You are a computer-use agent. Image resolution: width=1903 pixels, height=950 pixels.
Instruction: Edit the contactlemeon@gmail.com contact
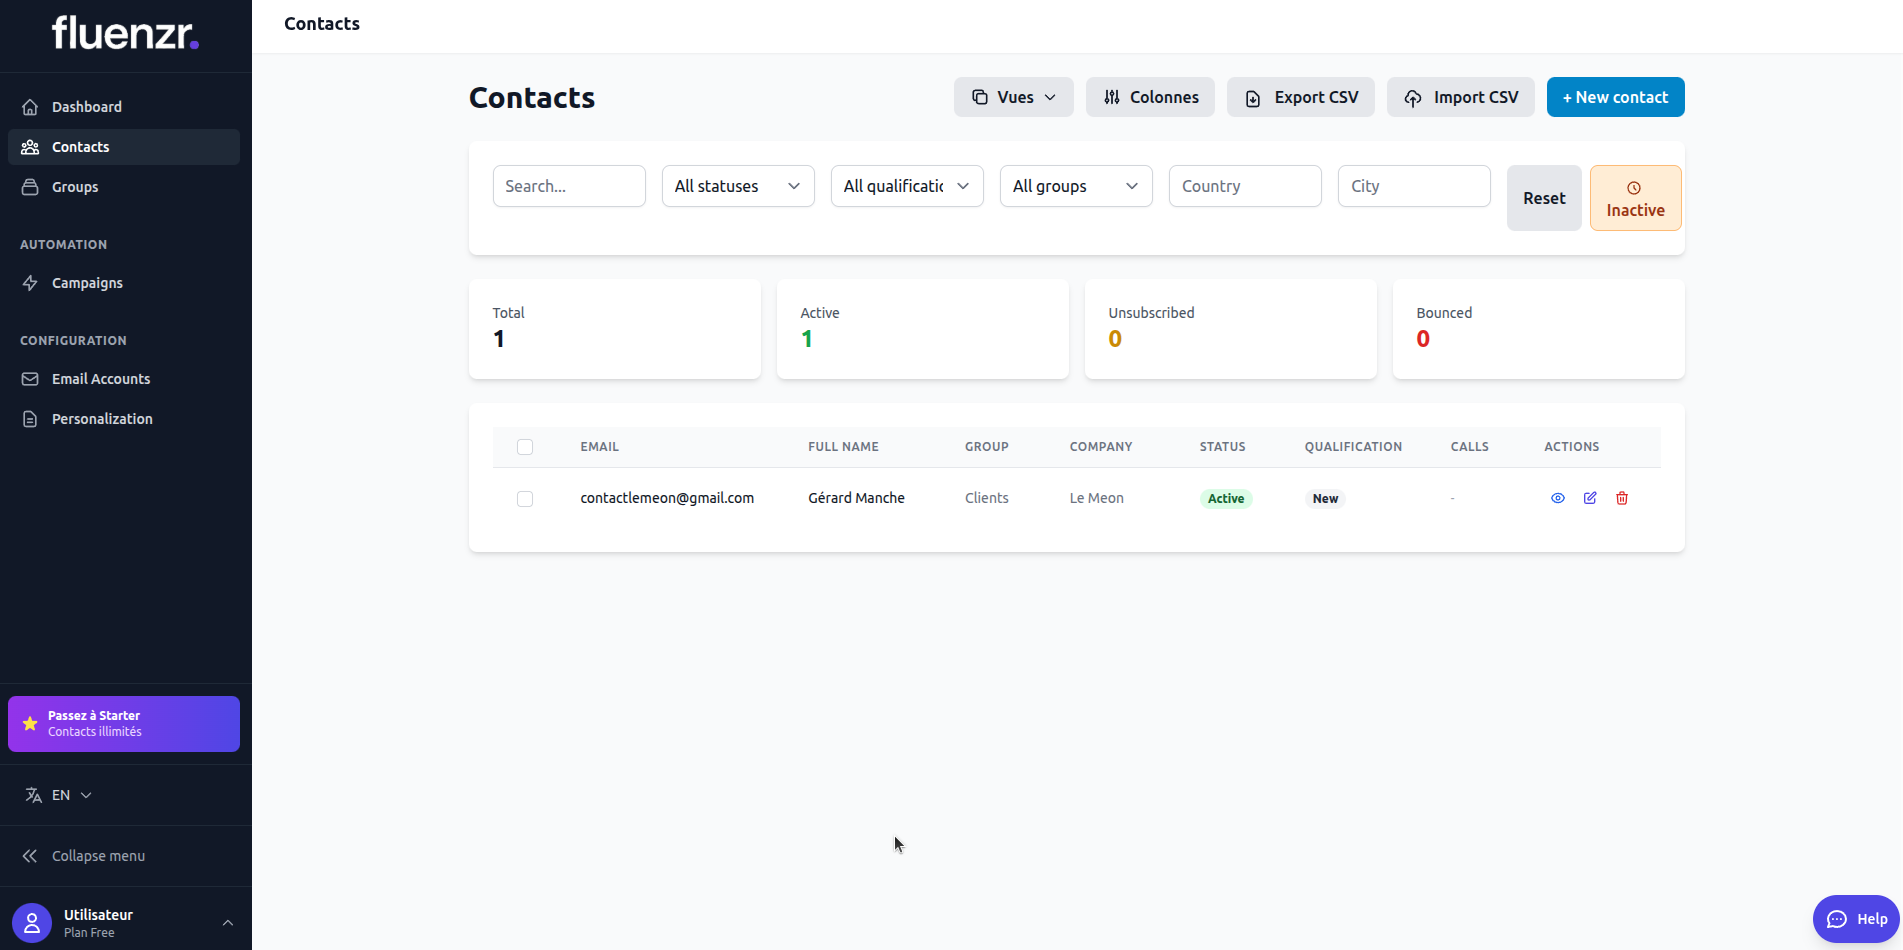(x=1590, y=497)
